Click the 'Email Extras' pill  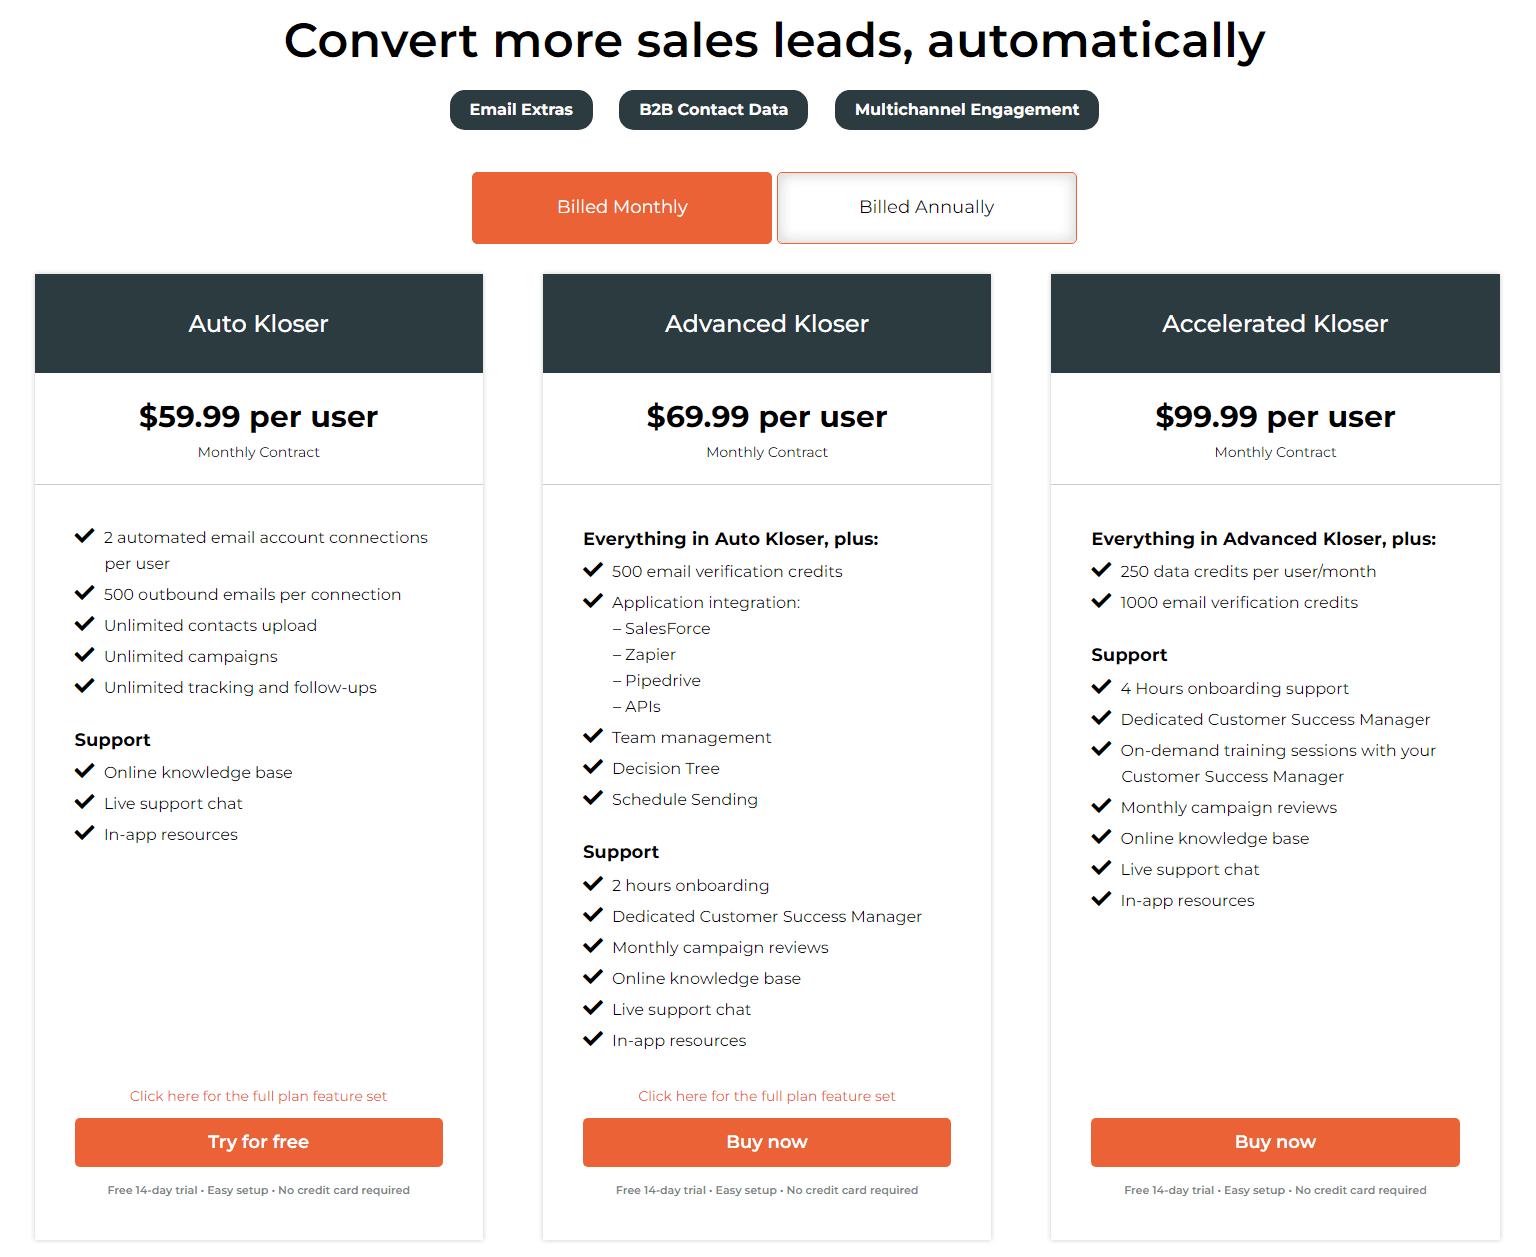click(521, 110)
